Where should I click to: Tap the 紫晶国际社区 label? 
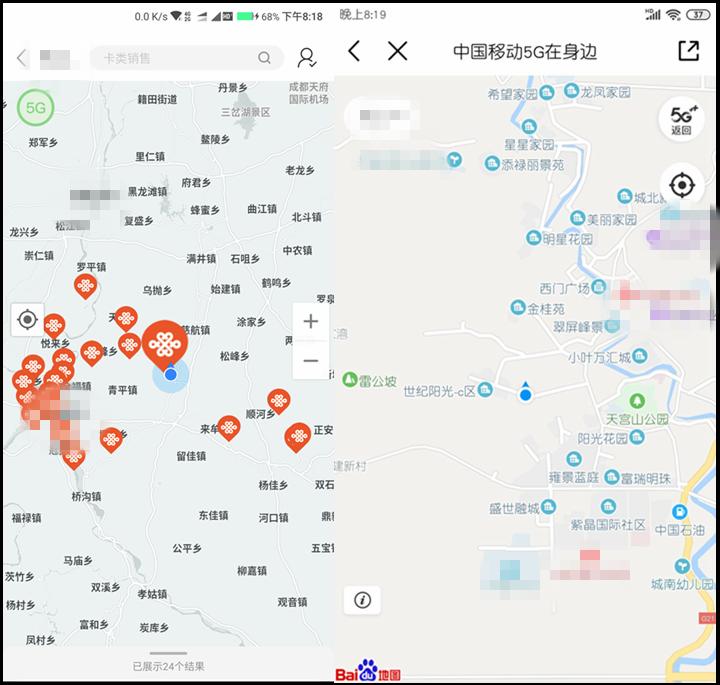click(608, 525)
